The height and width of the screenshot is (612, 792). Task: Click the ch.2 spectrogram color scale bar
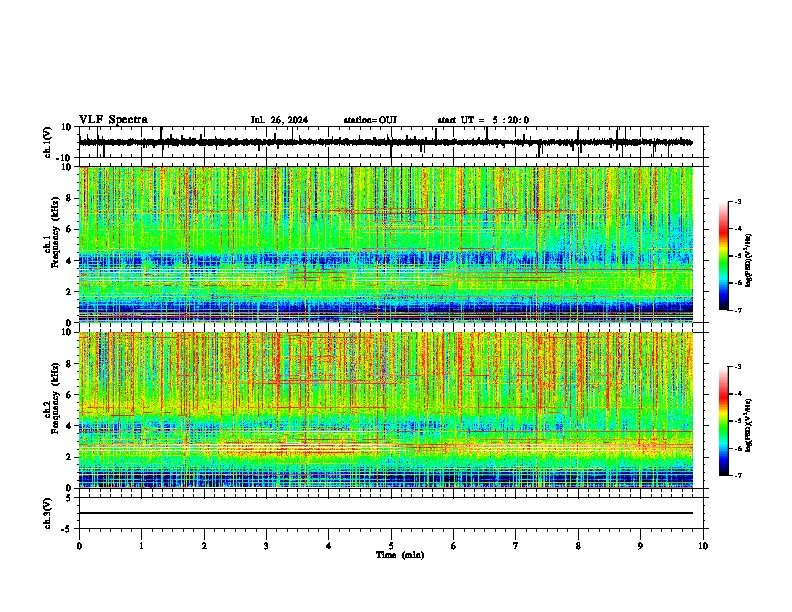click(x=724, y=421)
